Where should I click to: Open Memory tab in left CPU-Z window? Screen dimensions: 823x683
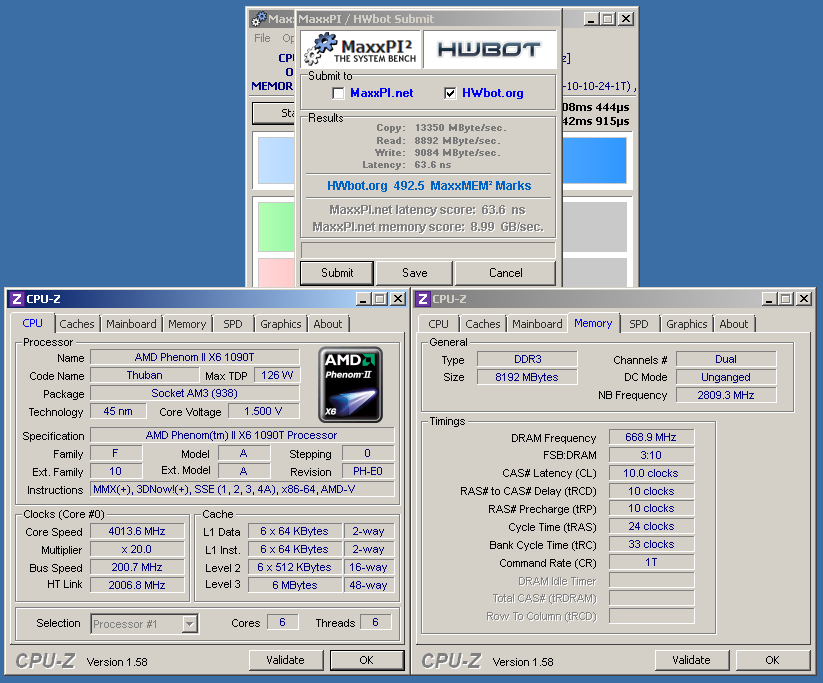click(187, 324)
